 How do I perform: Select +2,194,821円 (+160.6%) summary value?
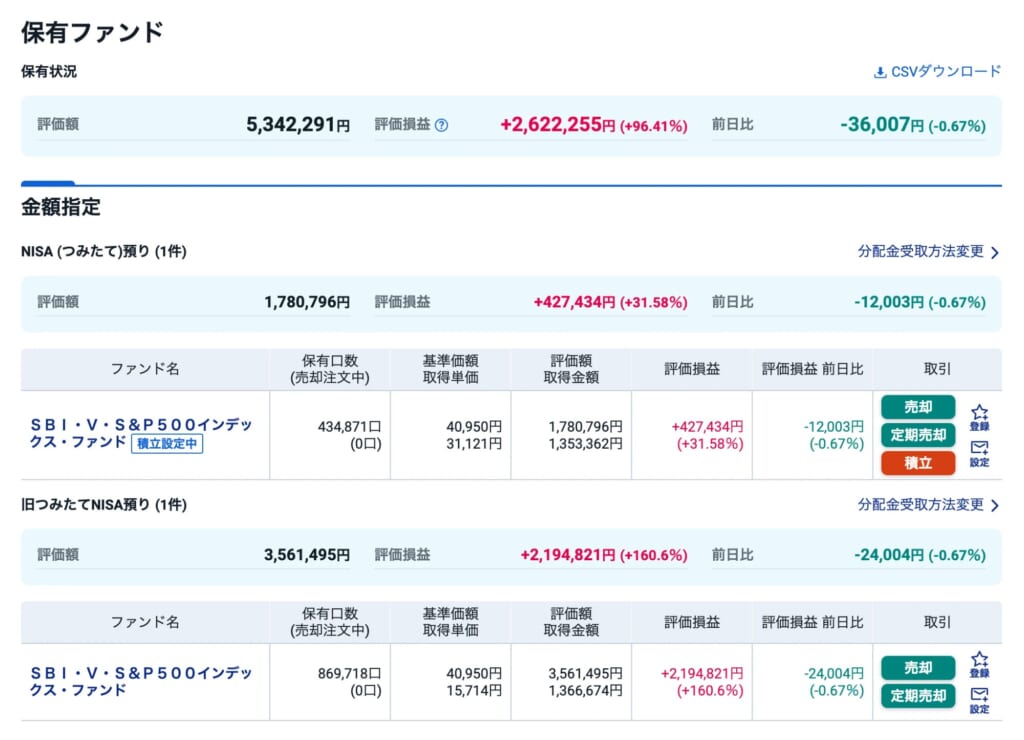click(604, 555)
